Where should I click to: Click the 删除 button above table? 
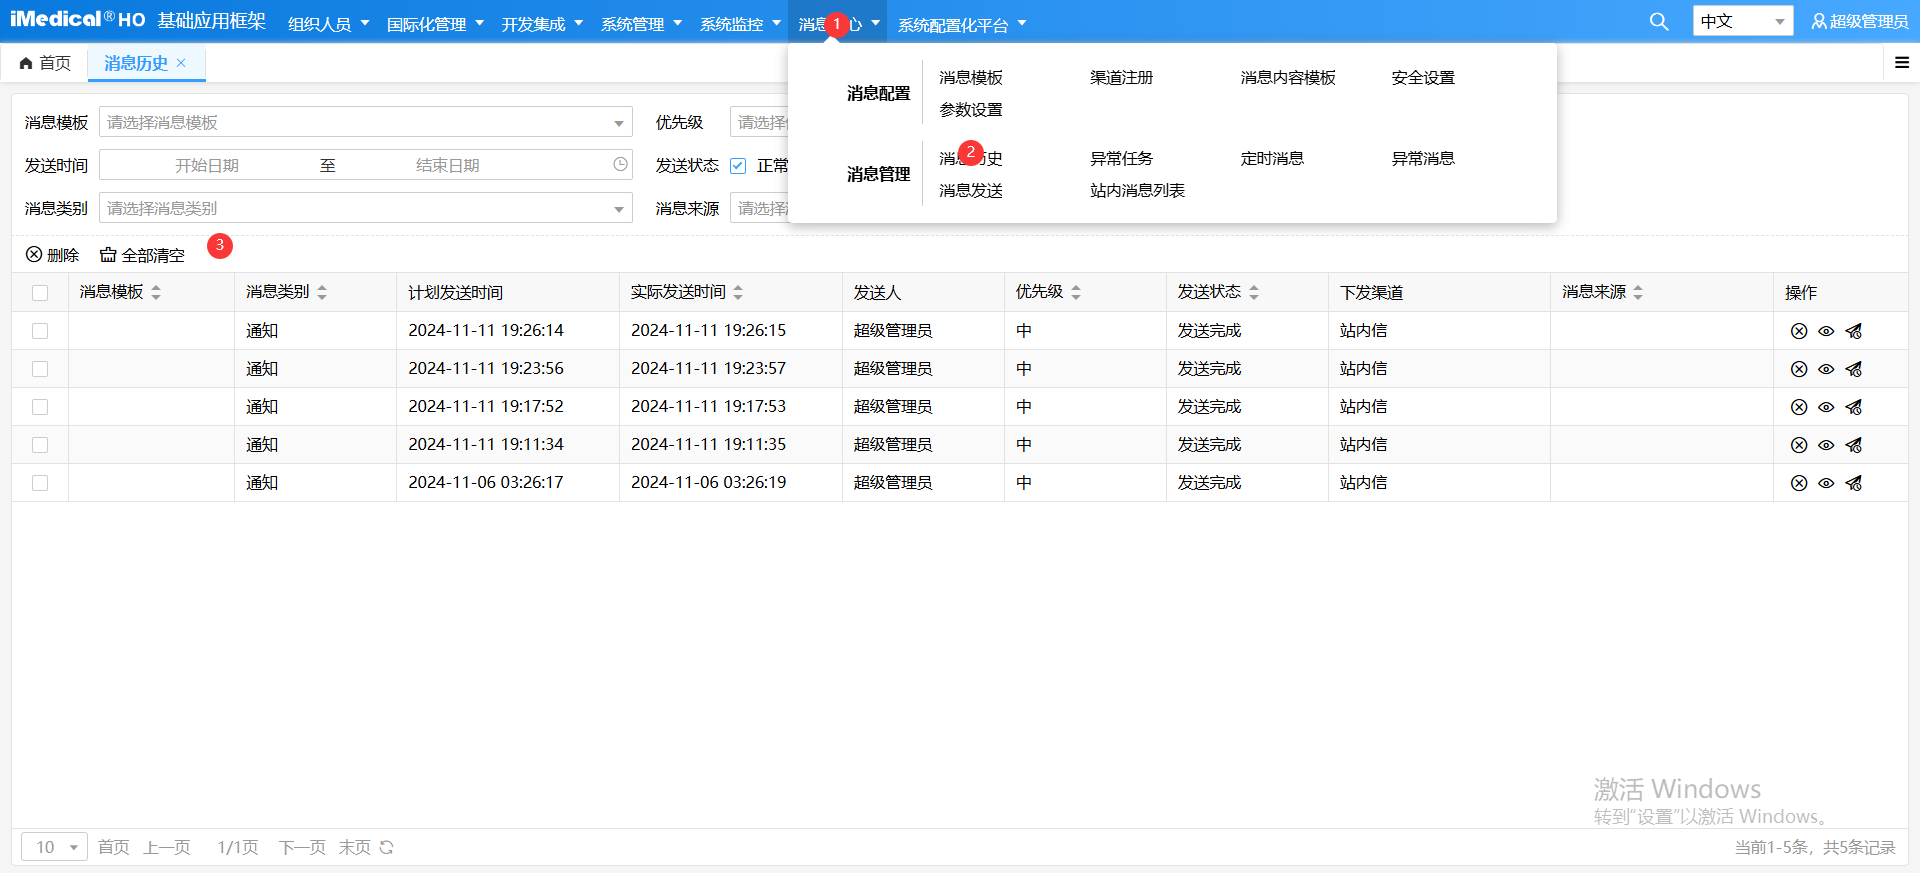tap(52, 255)
